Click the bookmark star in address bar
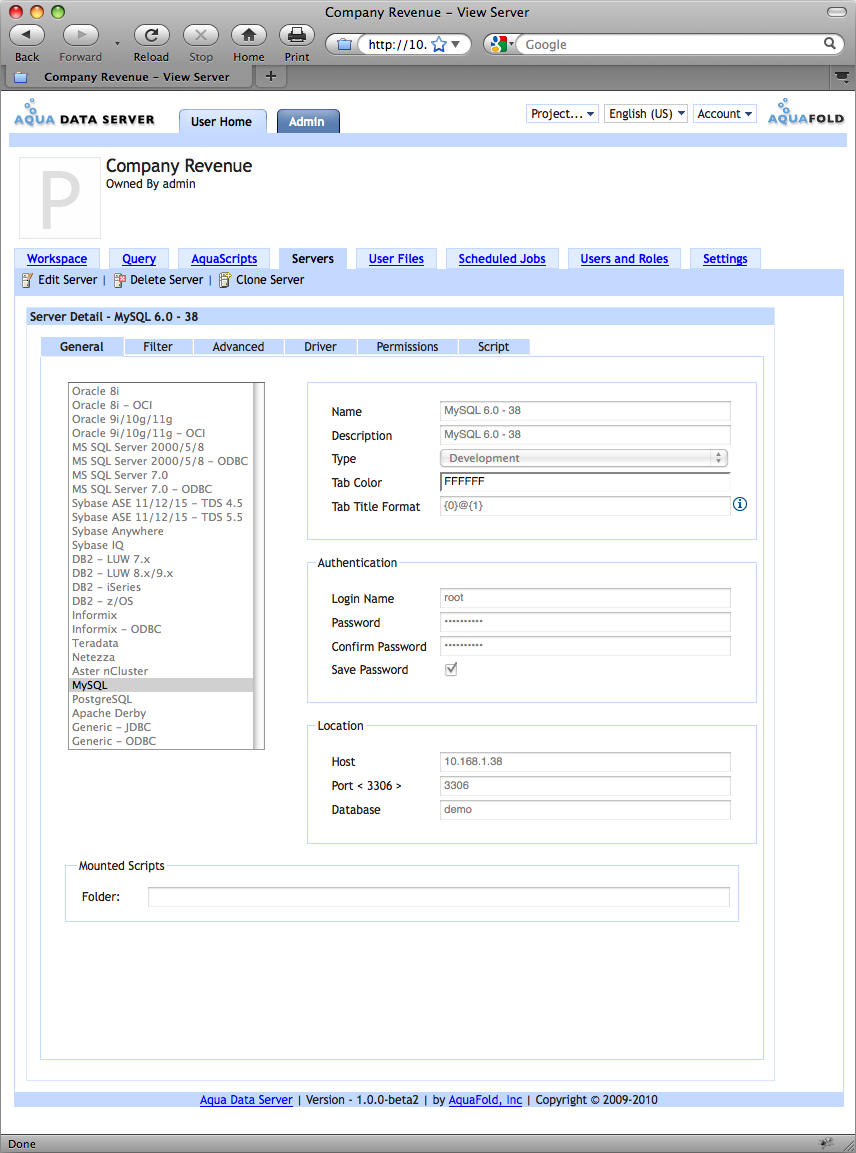This screenshot has width=856, height=1153. click(438, 45)
